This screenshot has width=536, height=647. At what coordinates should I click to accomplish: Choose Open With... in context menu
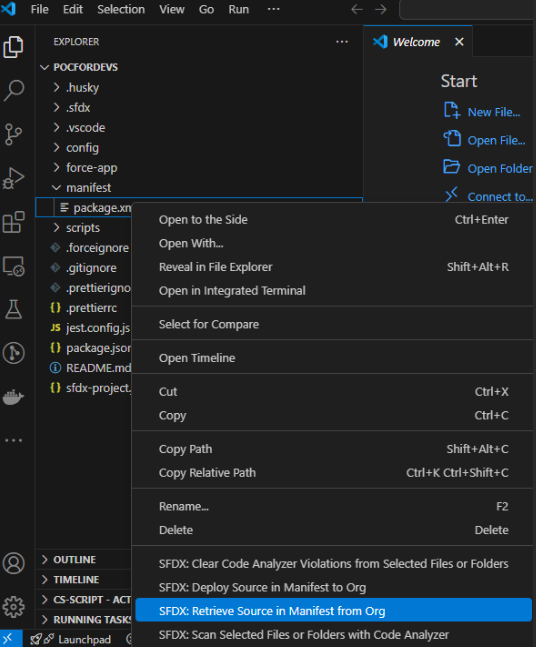(333, 243)
